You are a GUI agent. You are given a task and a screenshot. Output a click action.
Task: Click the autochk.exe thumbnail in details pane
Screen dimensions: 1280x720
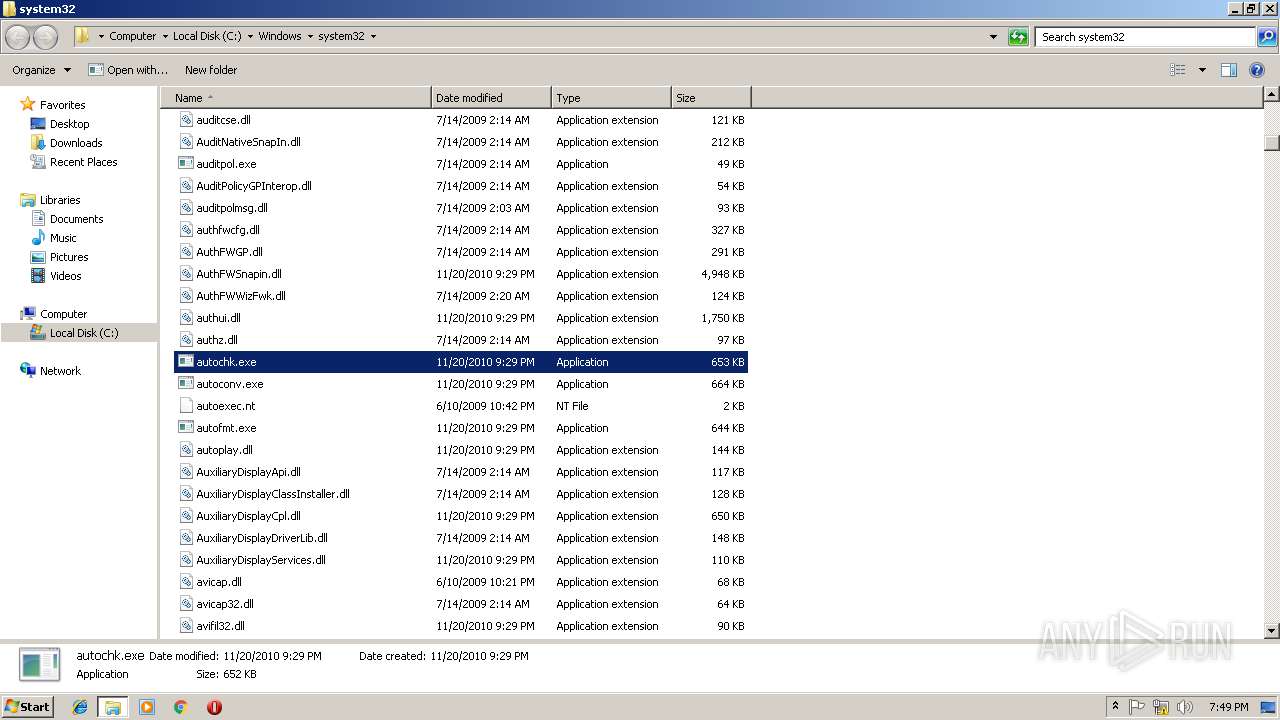tap(40, 665)
